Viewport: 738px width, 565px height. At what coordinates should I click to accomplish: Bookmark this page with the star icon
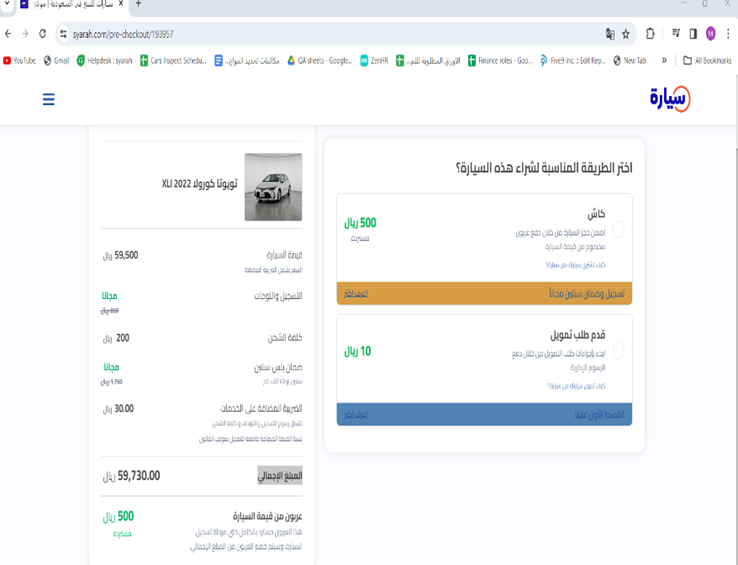click(x=626, y=34)
